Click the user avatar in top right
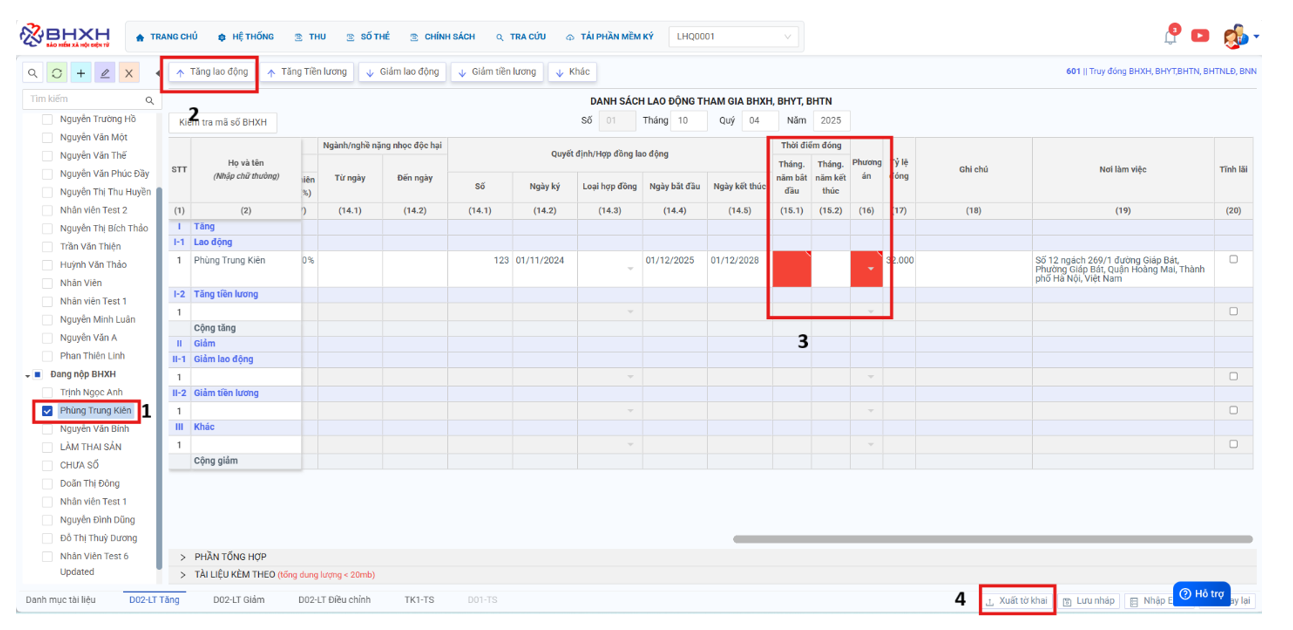This screenshot has height=630, width=1293. (1235, 37)
